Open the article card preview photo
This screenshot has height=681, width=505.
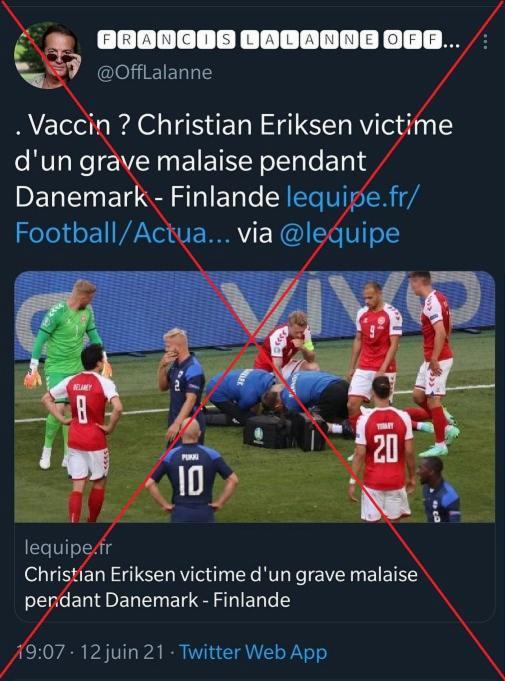(x=254, y=397)
